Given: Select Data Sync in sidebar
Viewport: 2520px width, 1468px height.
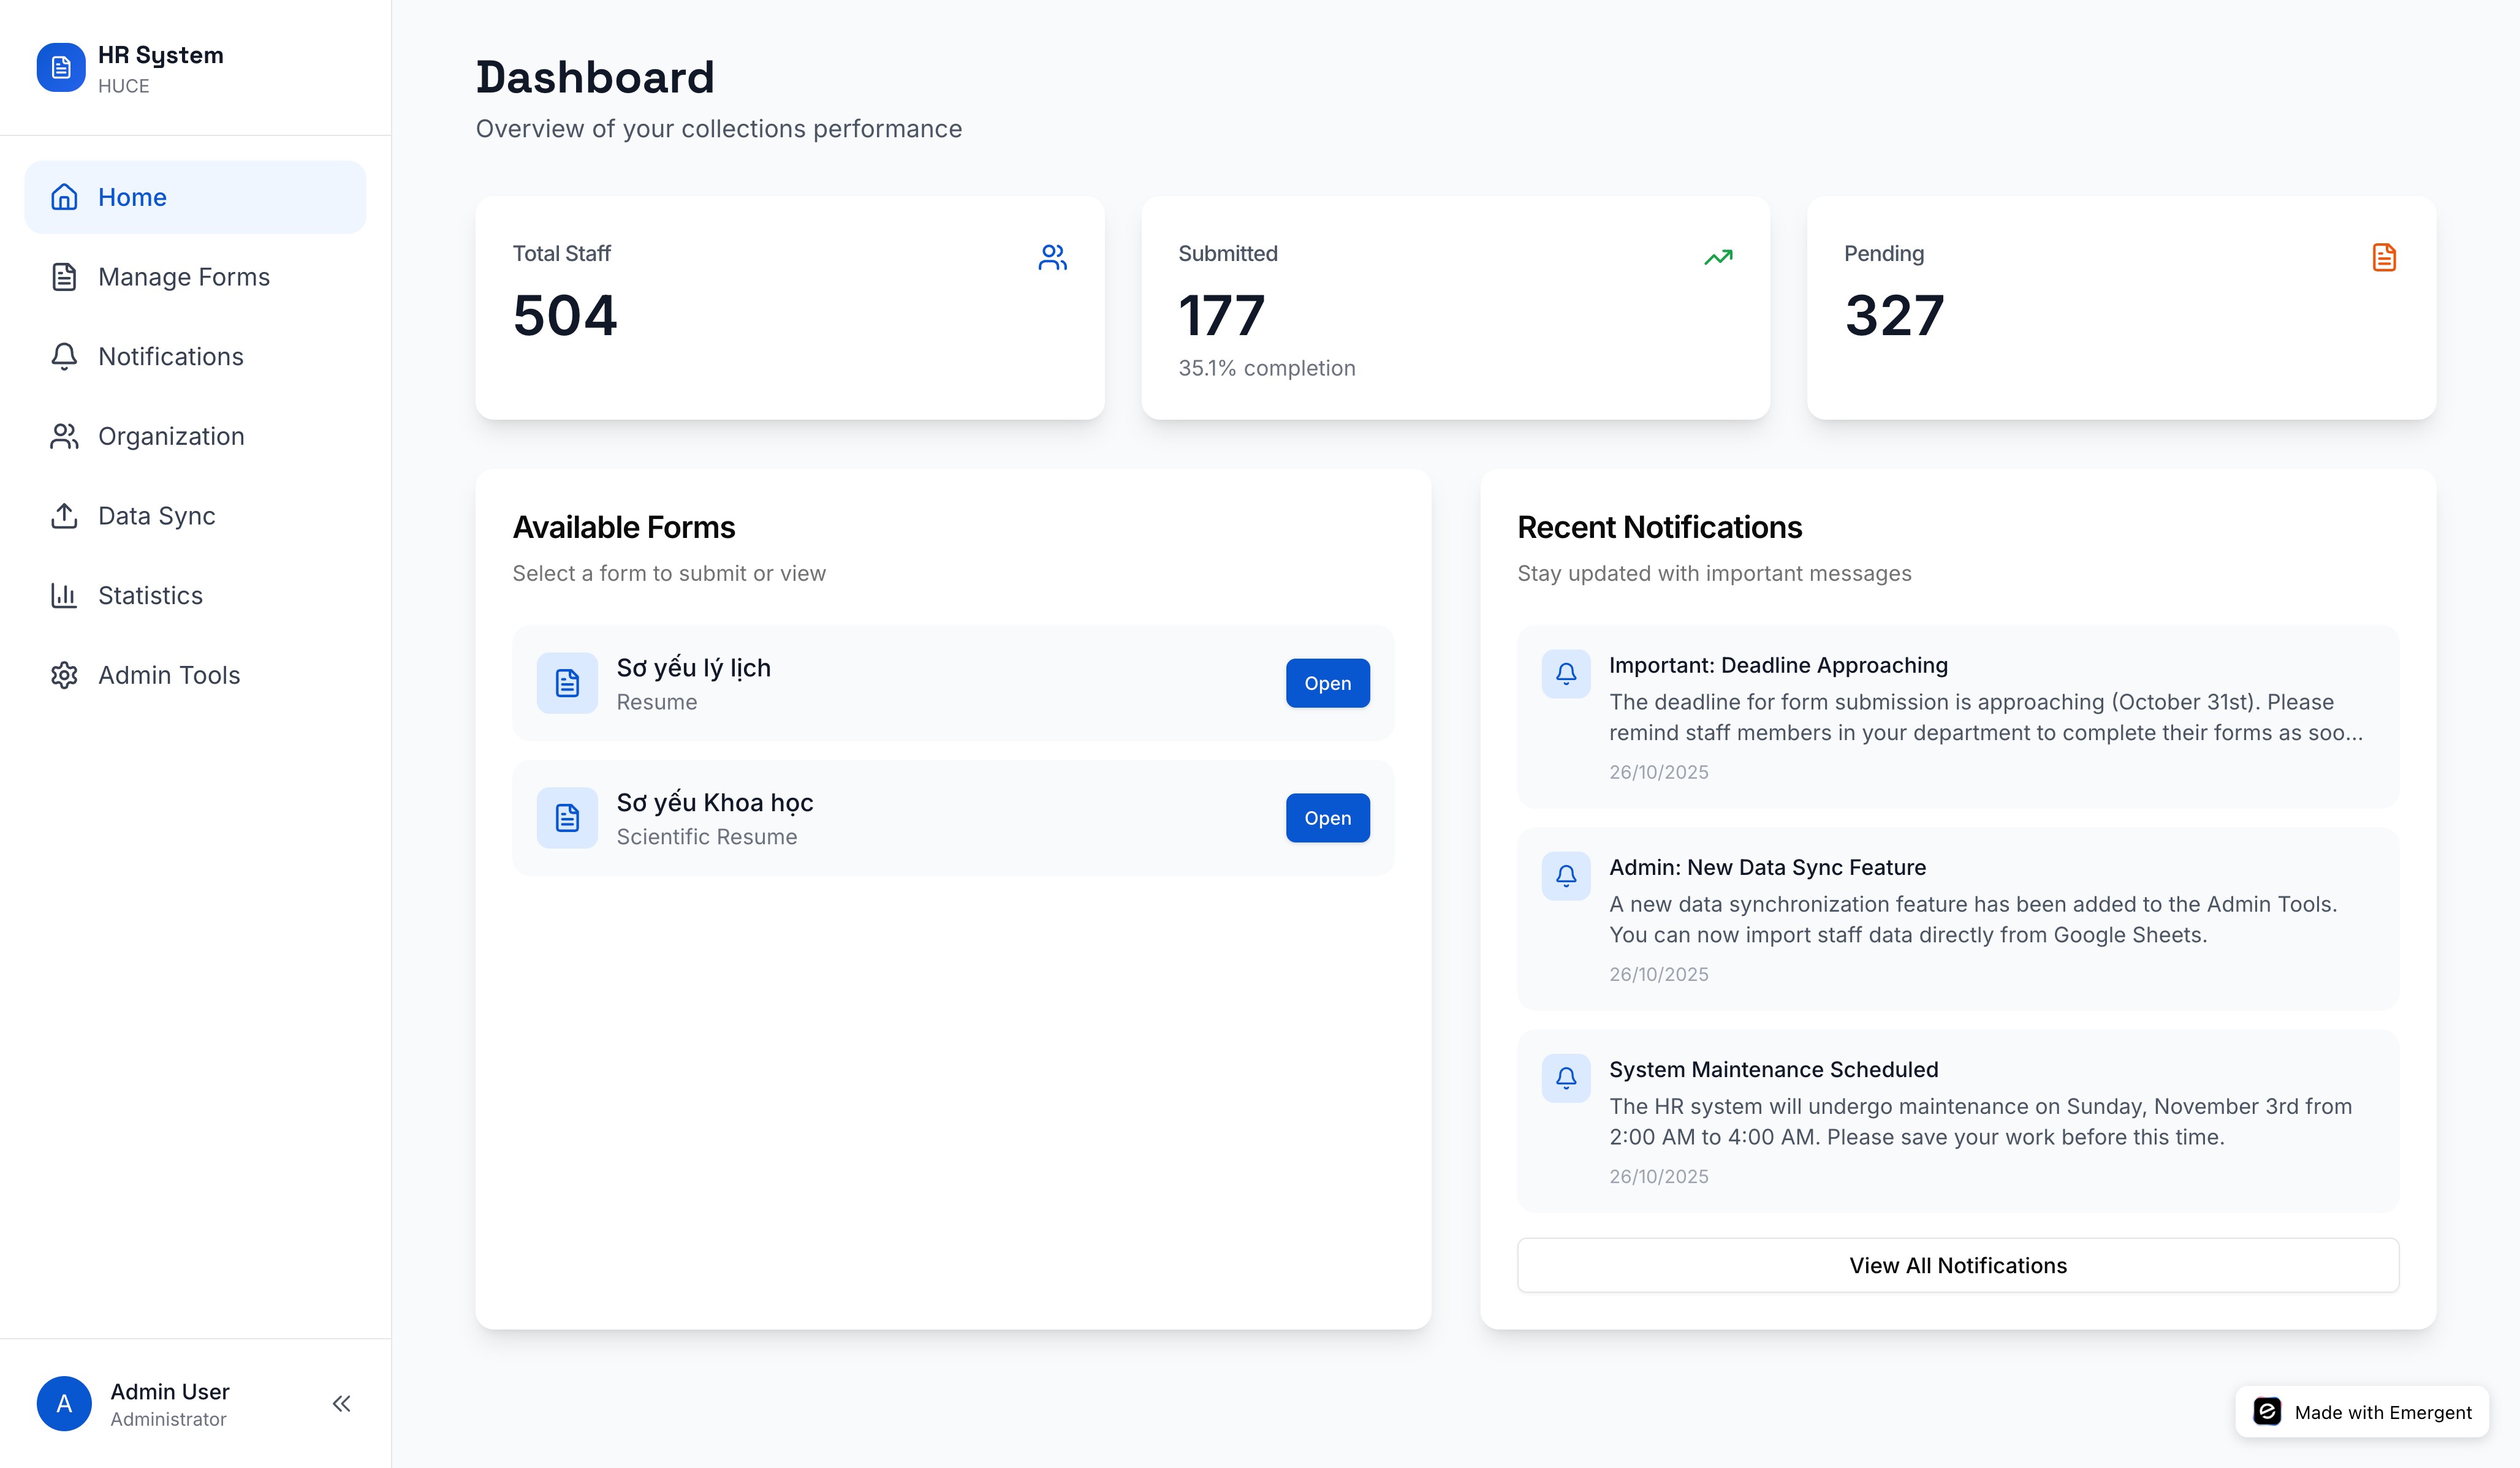Looking at the screenshot, I should [156, 516].
